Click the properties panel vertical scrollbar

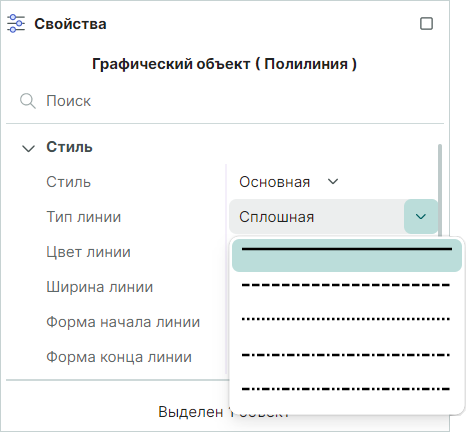point(440,190)
